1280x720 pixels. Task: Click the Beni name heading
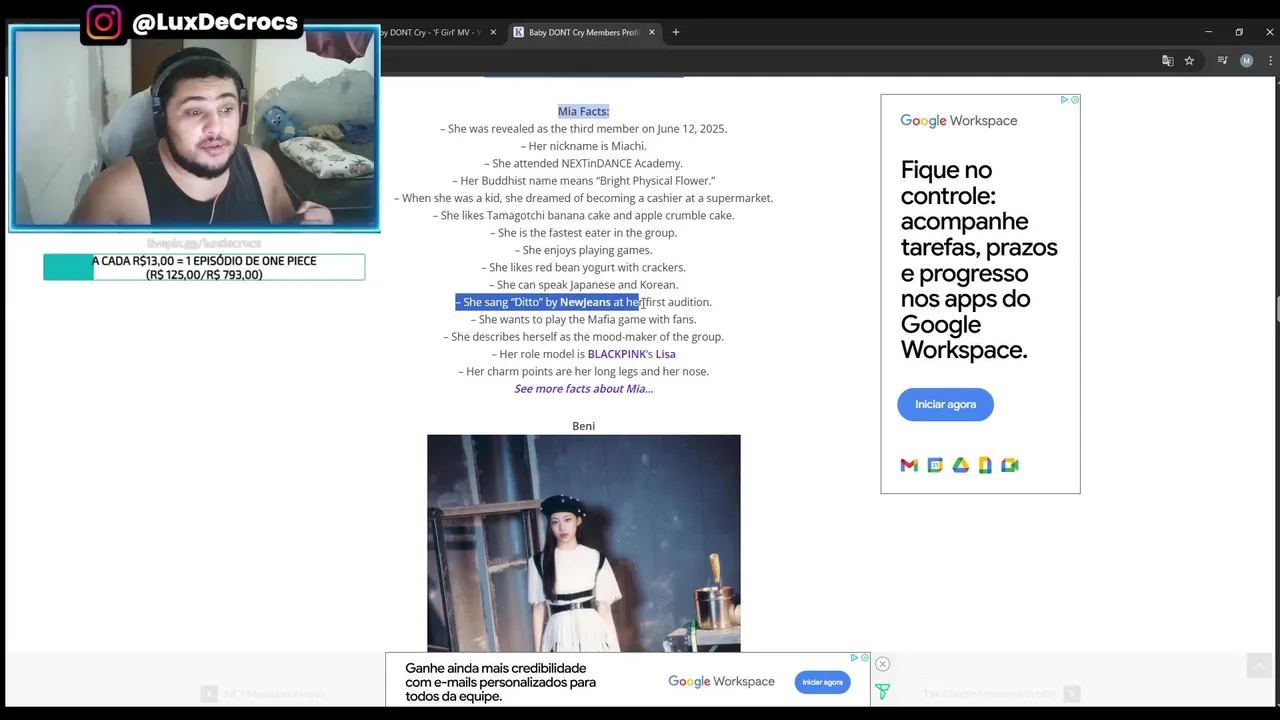pos(584,426)
